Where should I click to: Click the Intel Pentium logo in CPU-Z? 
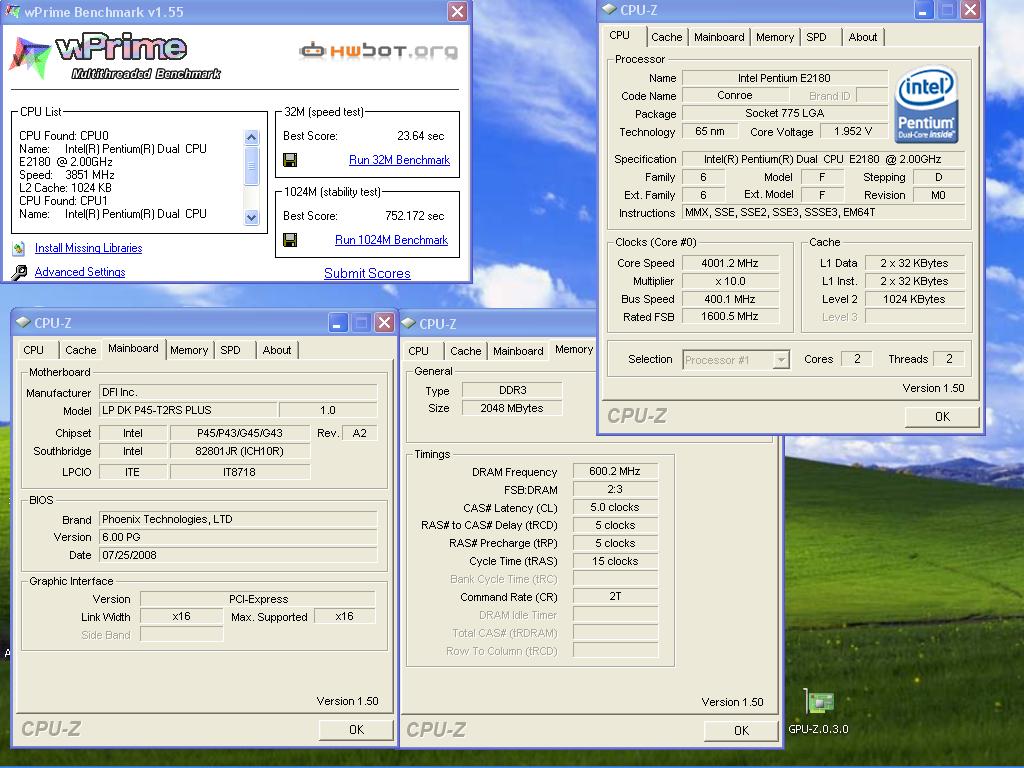(x=926, y=104)
